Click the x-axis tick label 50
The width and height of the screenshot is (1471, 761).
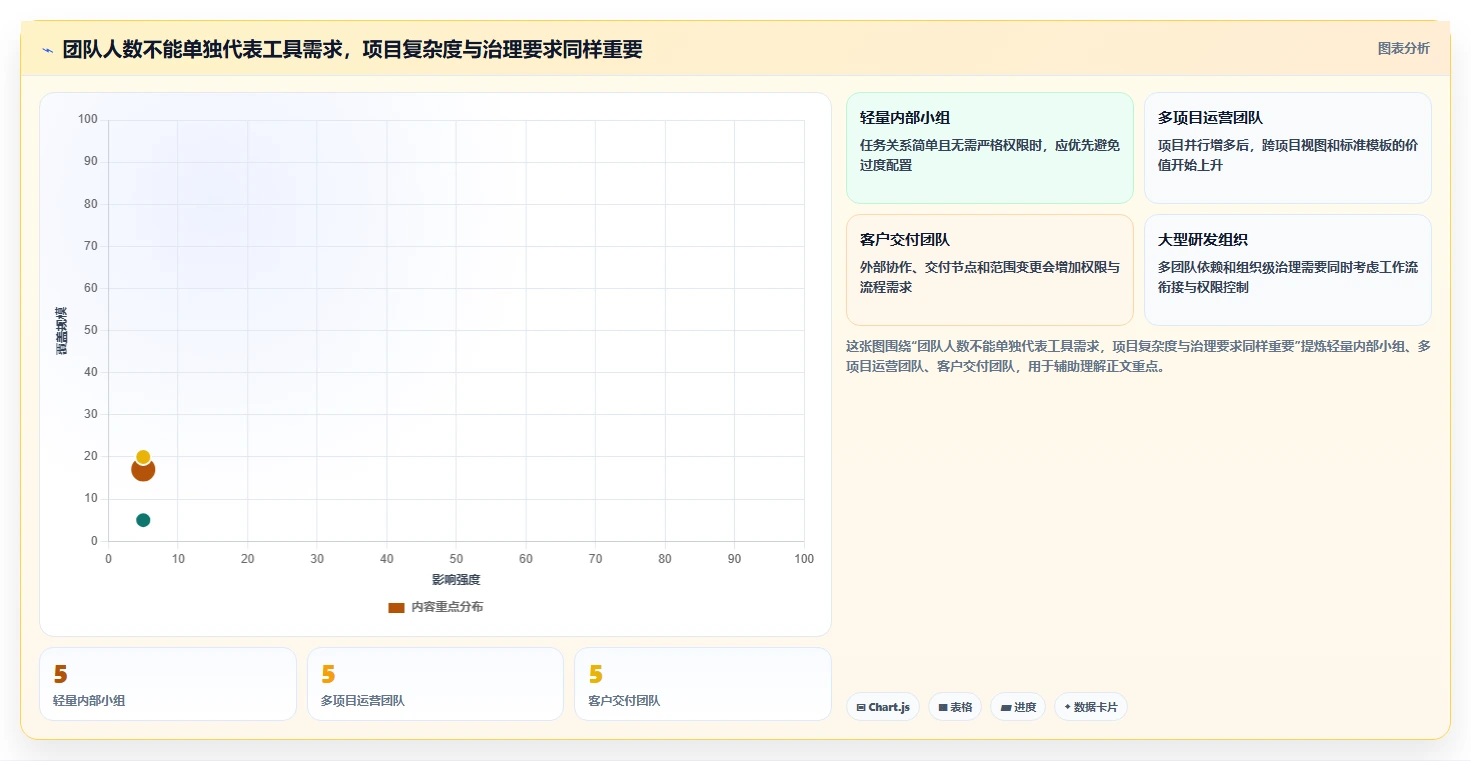456,559
